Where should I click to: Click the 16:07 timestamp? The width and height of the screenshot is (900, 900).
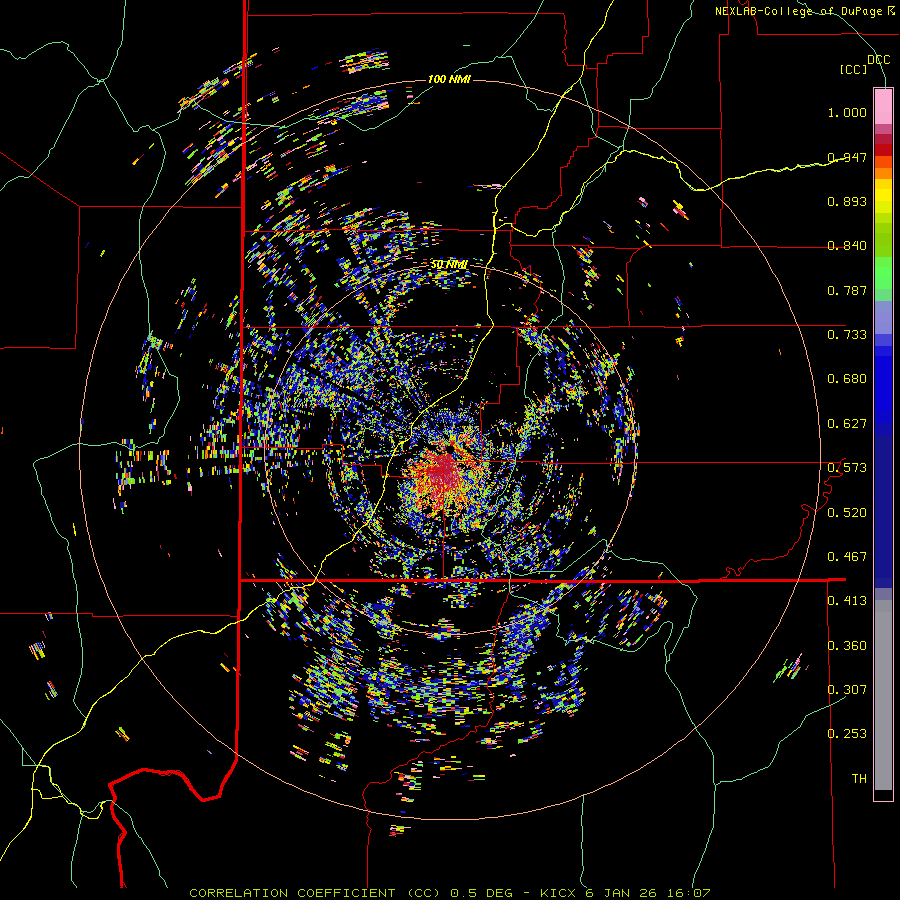pyautogui.click(x=687, y=893)
